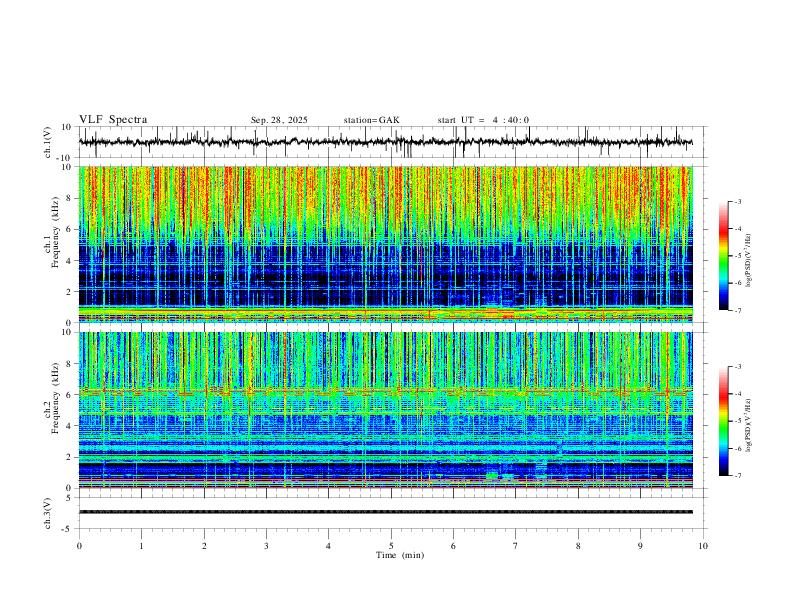Click the 'VLF Spectra' title text
The image size is (792, 612).
113,120
